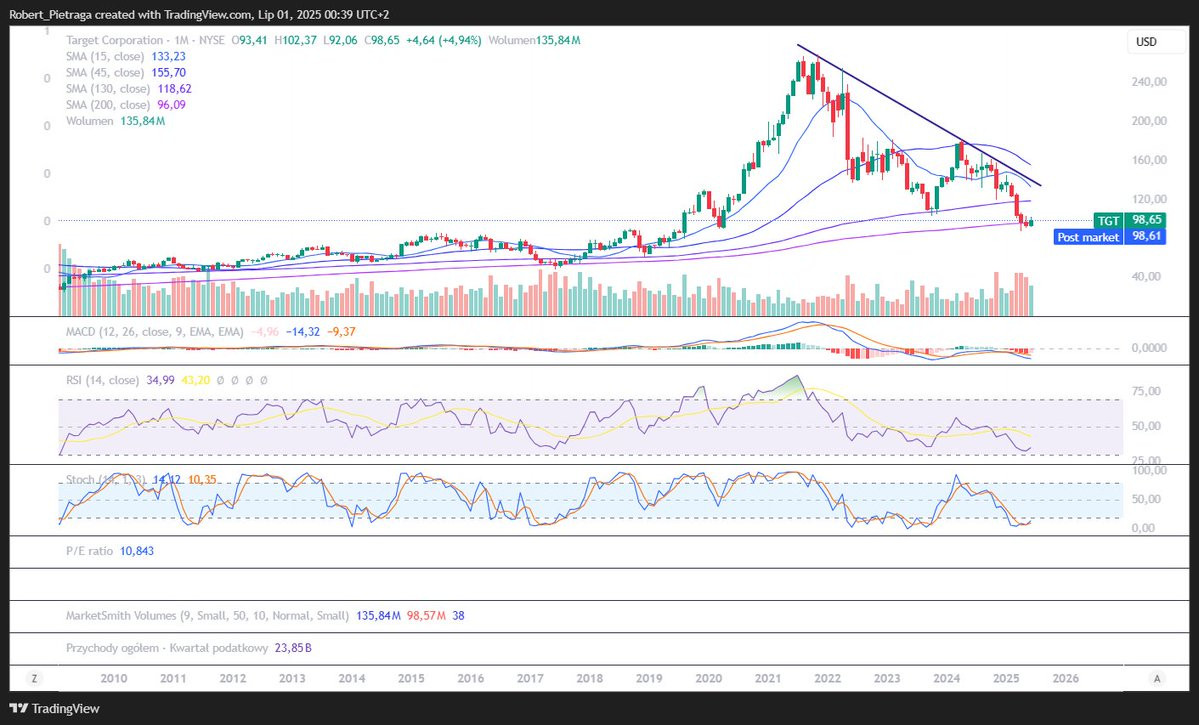Image resolution: width=1199 pixels, height=725 pixels.
Task: Click the 23,85B revenue value
Action: click(293, 648)
